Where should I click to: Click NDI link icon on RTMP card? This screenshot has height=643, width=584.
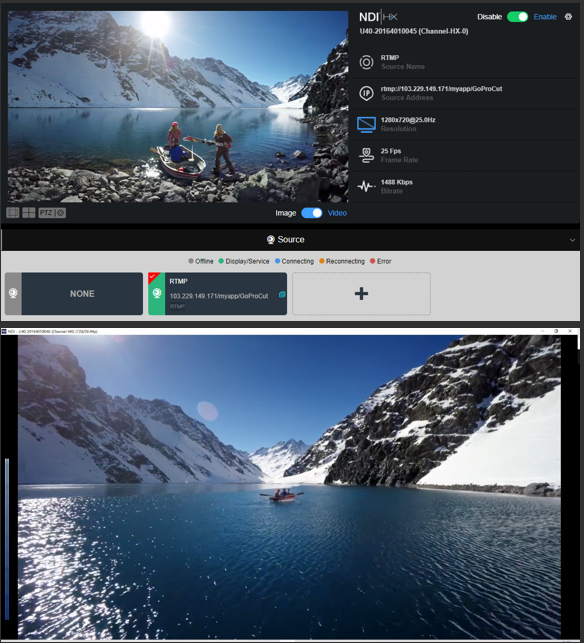coord(282,294)
